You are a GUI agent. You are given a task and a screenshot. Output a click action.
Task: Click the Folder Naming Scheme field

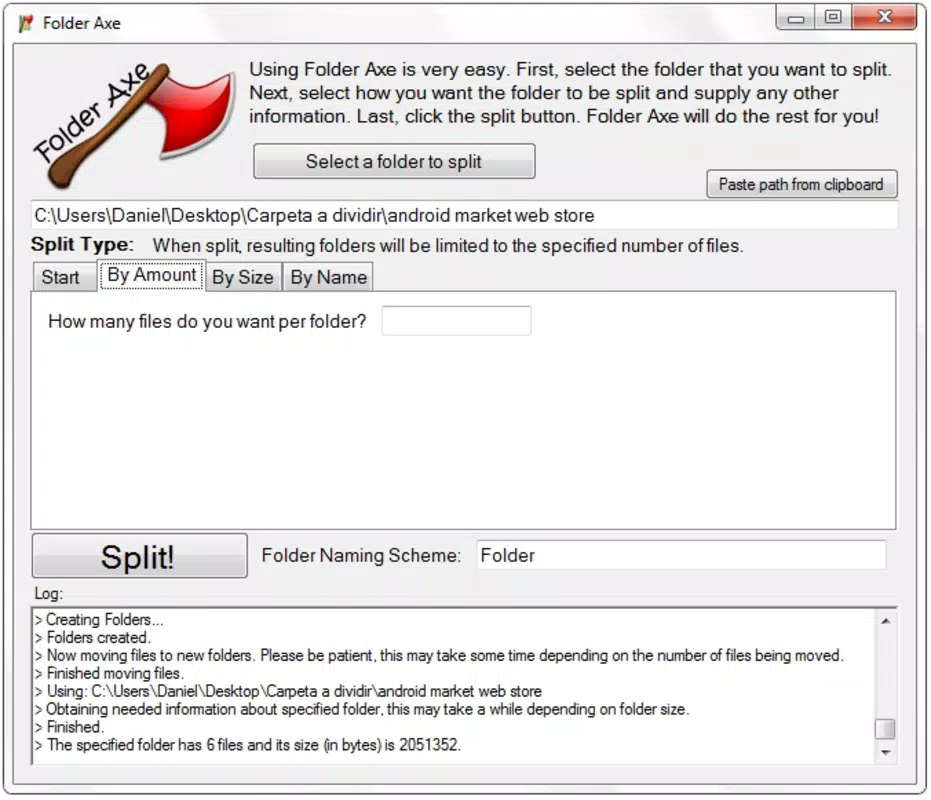682,555
